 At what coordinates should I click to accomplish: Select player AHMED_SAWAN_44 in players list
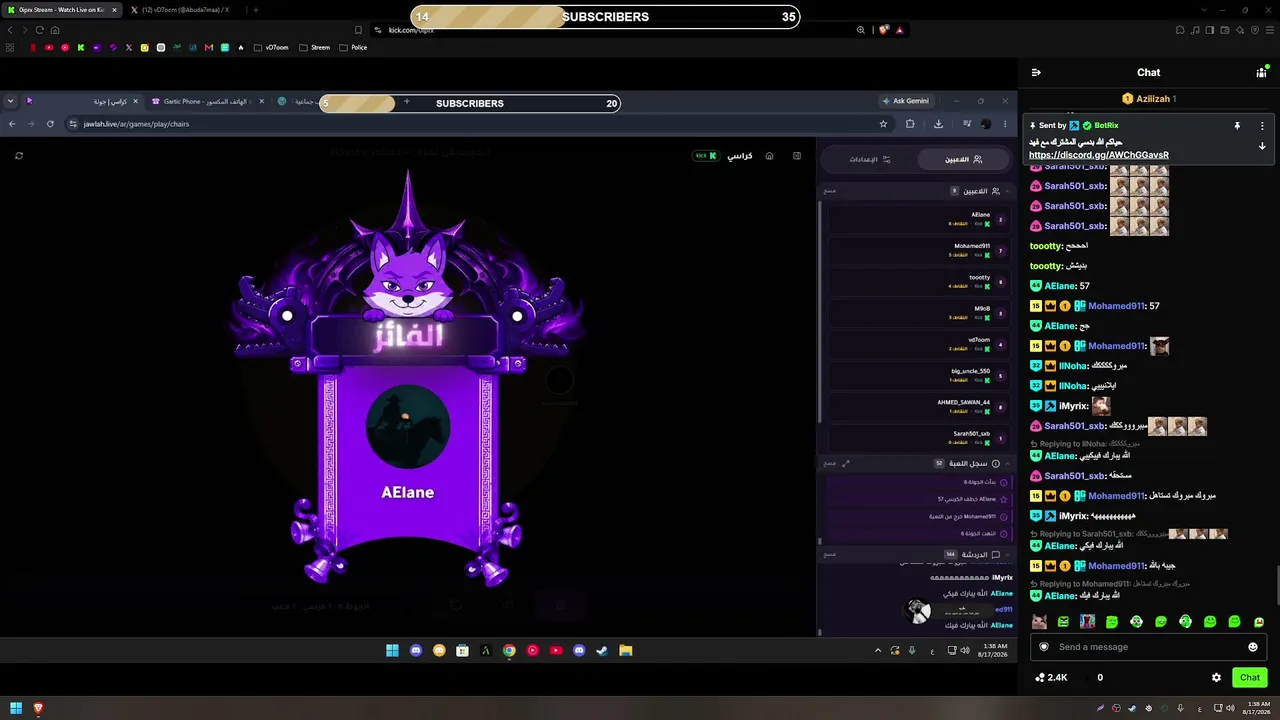tap(919, 407)
